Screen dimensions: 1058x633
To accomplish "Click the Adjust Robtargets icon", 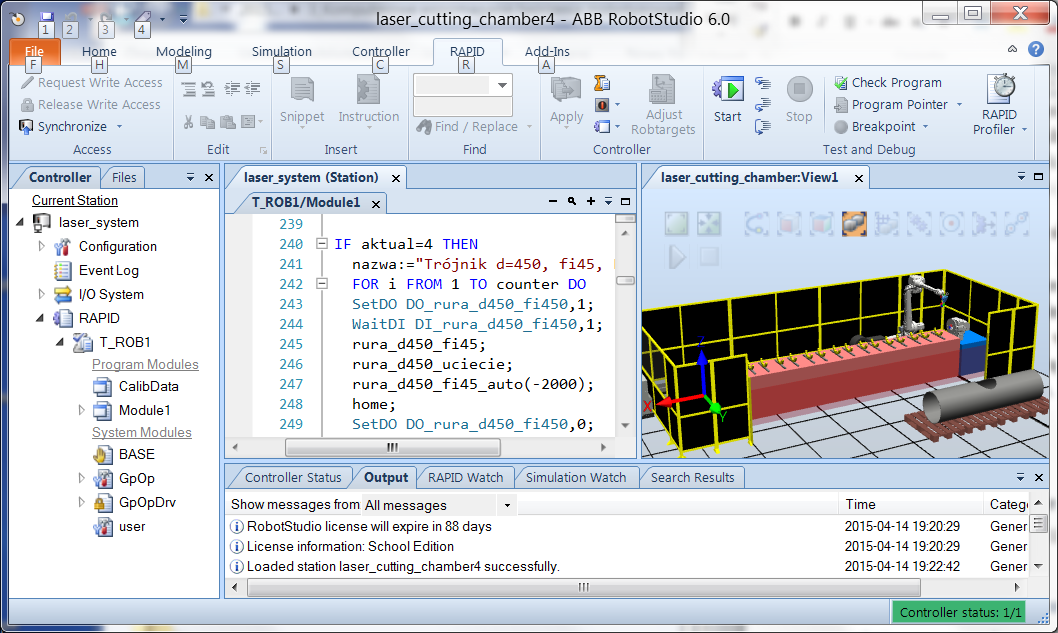I will pos(662,90).
